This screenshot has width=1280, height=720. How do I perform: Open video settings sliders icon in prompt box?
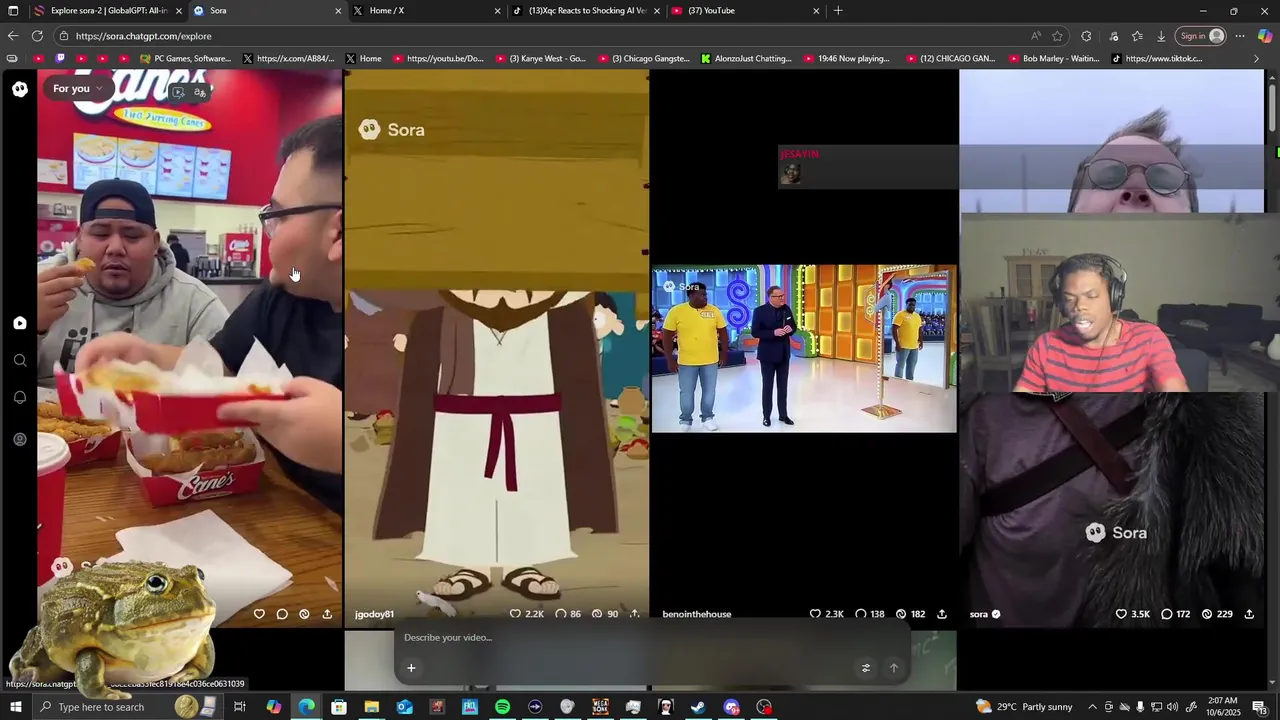[866, 668]
